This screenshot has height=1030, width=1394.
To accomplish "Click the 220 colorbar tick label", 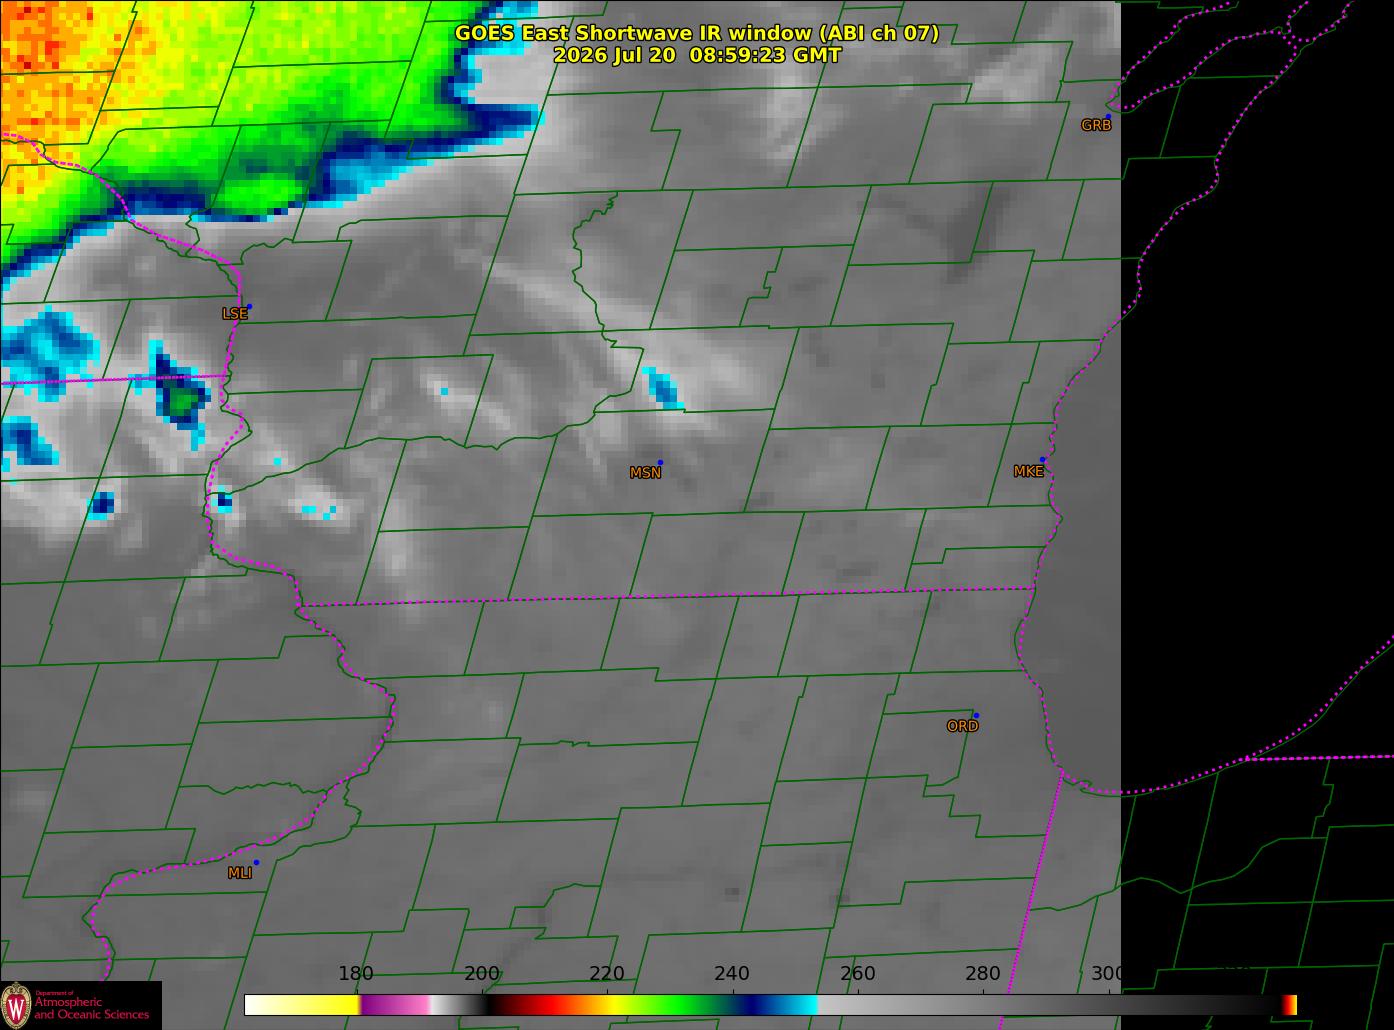I will click(607, 973).
